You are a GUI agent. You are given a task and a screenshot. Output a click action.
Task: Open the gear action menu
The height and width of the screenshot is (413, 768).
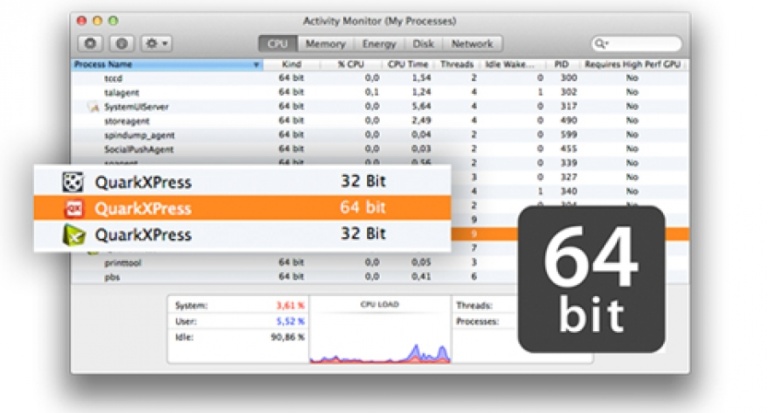pos(156,44)
